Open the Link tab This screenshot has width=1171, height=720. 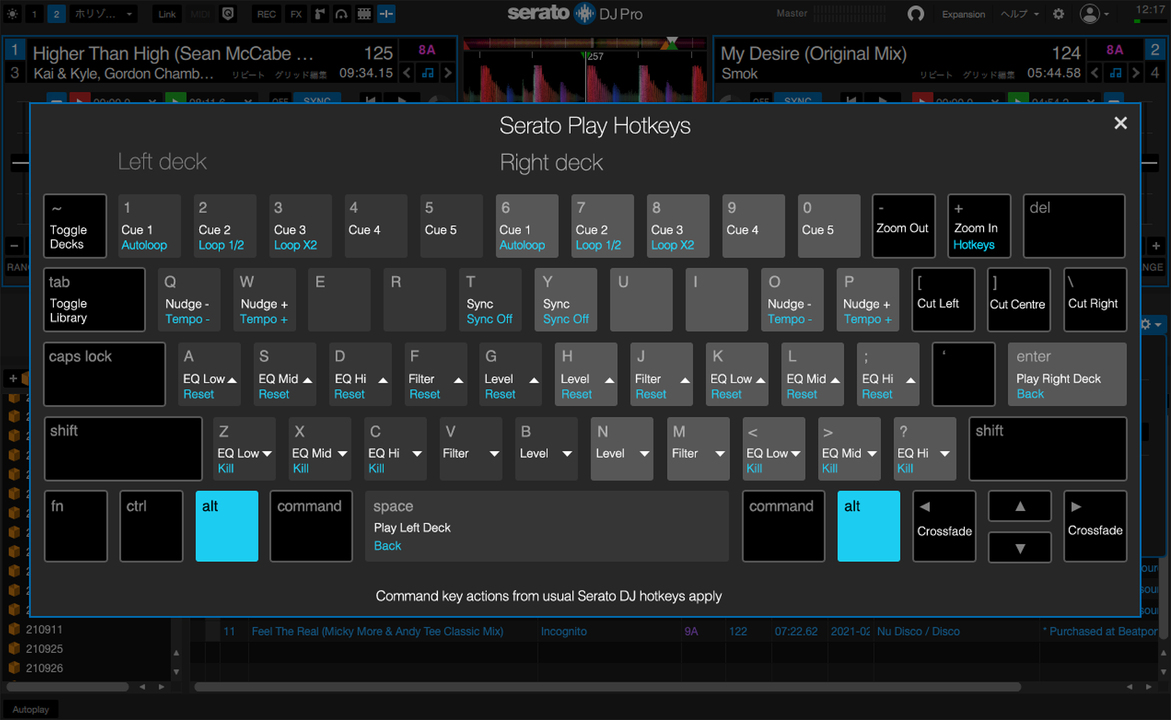point(167,13)
